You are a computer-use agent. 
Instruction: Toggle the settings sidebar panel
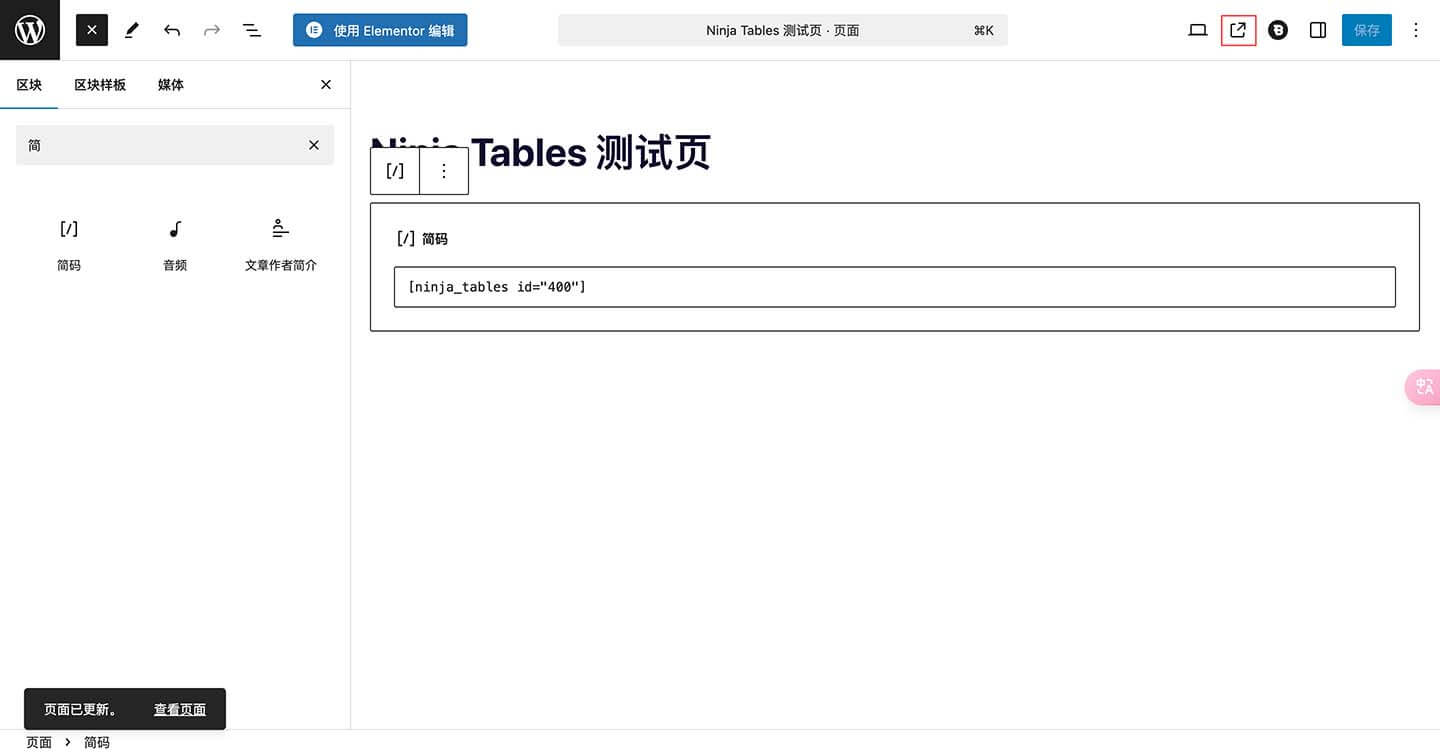(1318, 30)
